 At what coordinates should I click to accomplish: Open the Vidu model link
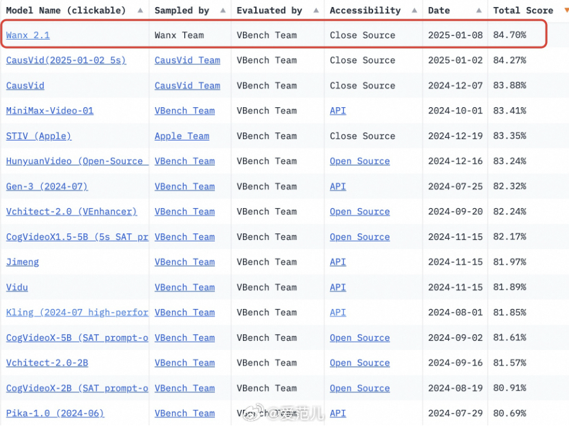coord(17,287)
